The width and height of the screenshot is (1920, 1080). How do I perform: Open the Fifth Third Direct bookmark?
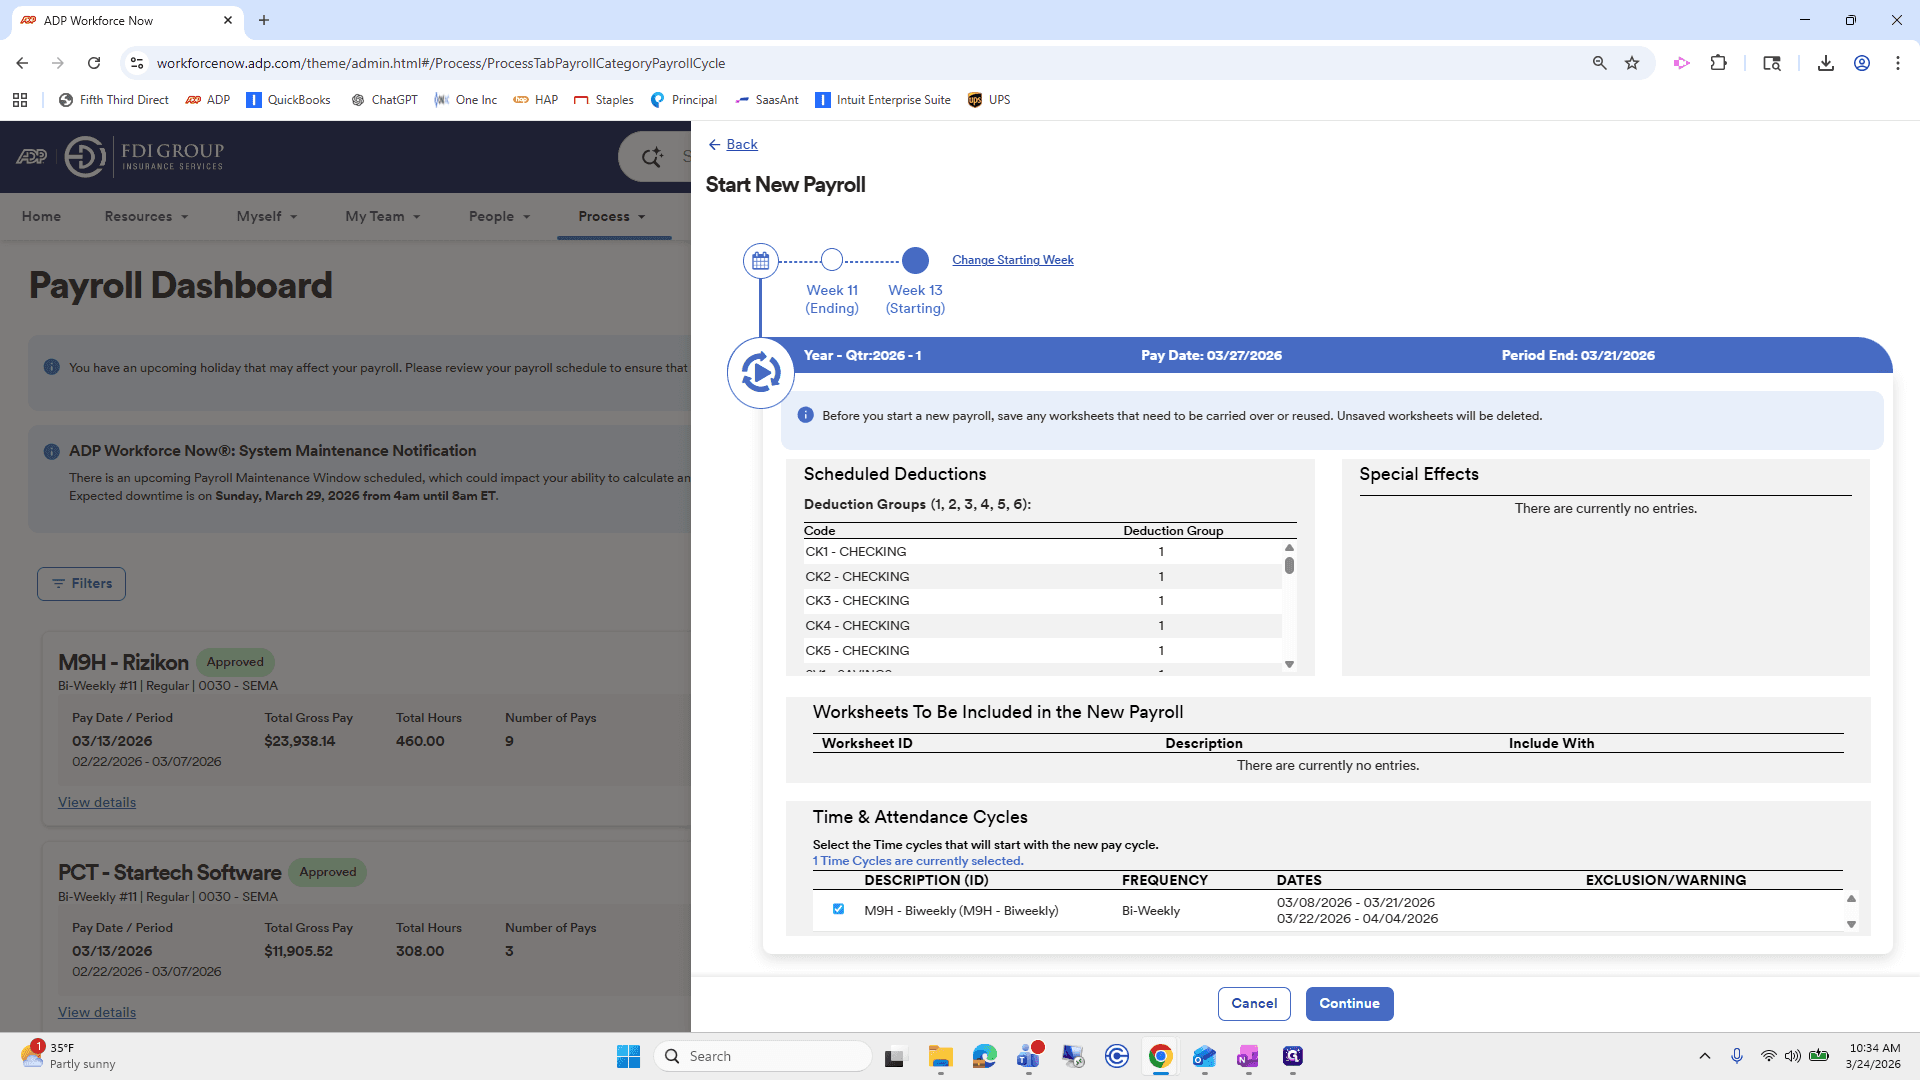click(114, 100)
